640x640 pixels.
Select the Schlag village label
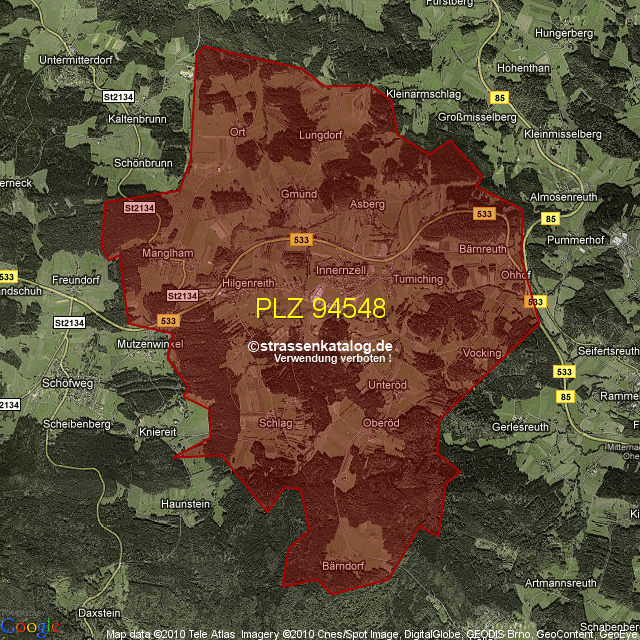275,423
